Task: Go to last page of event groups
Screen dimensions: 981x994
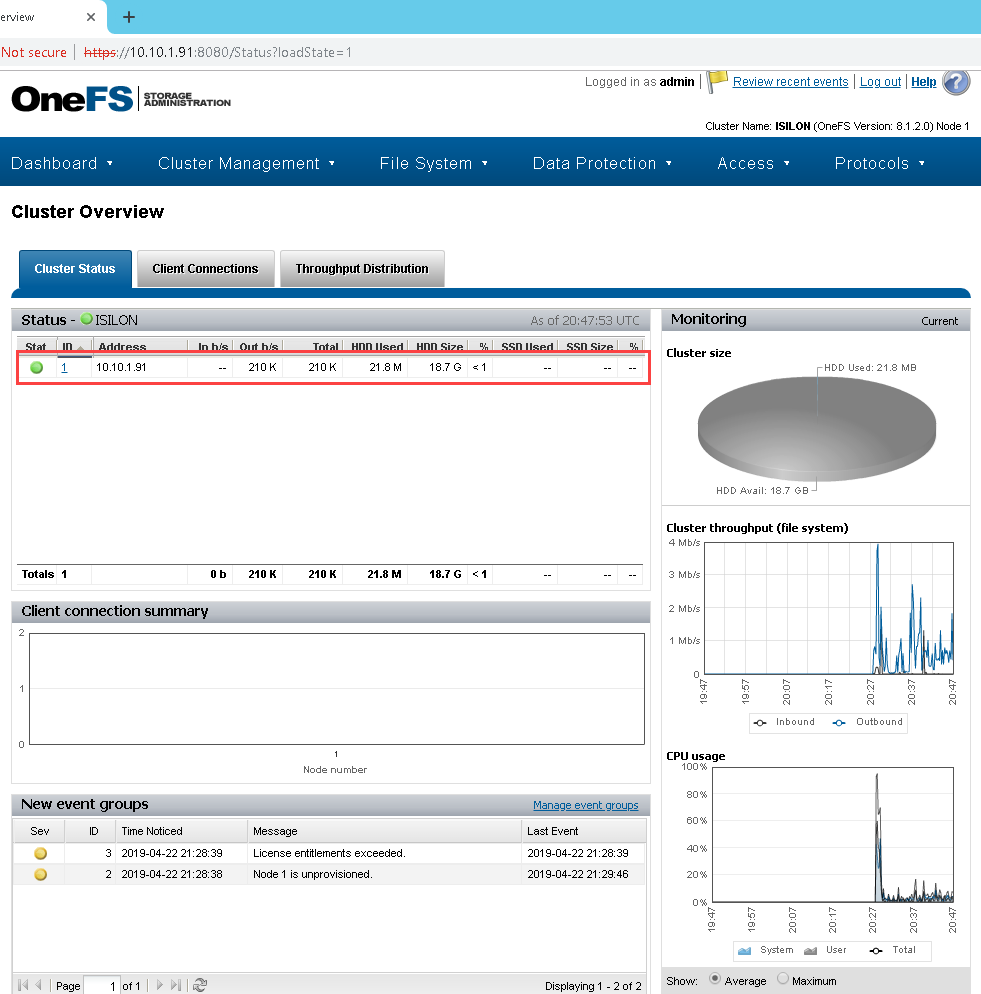Action: 176,985
